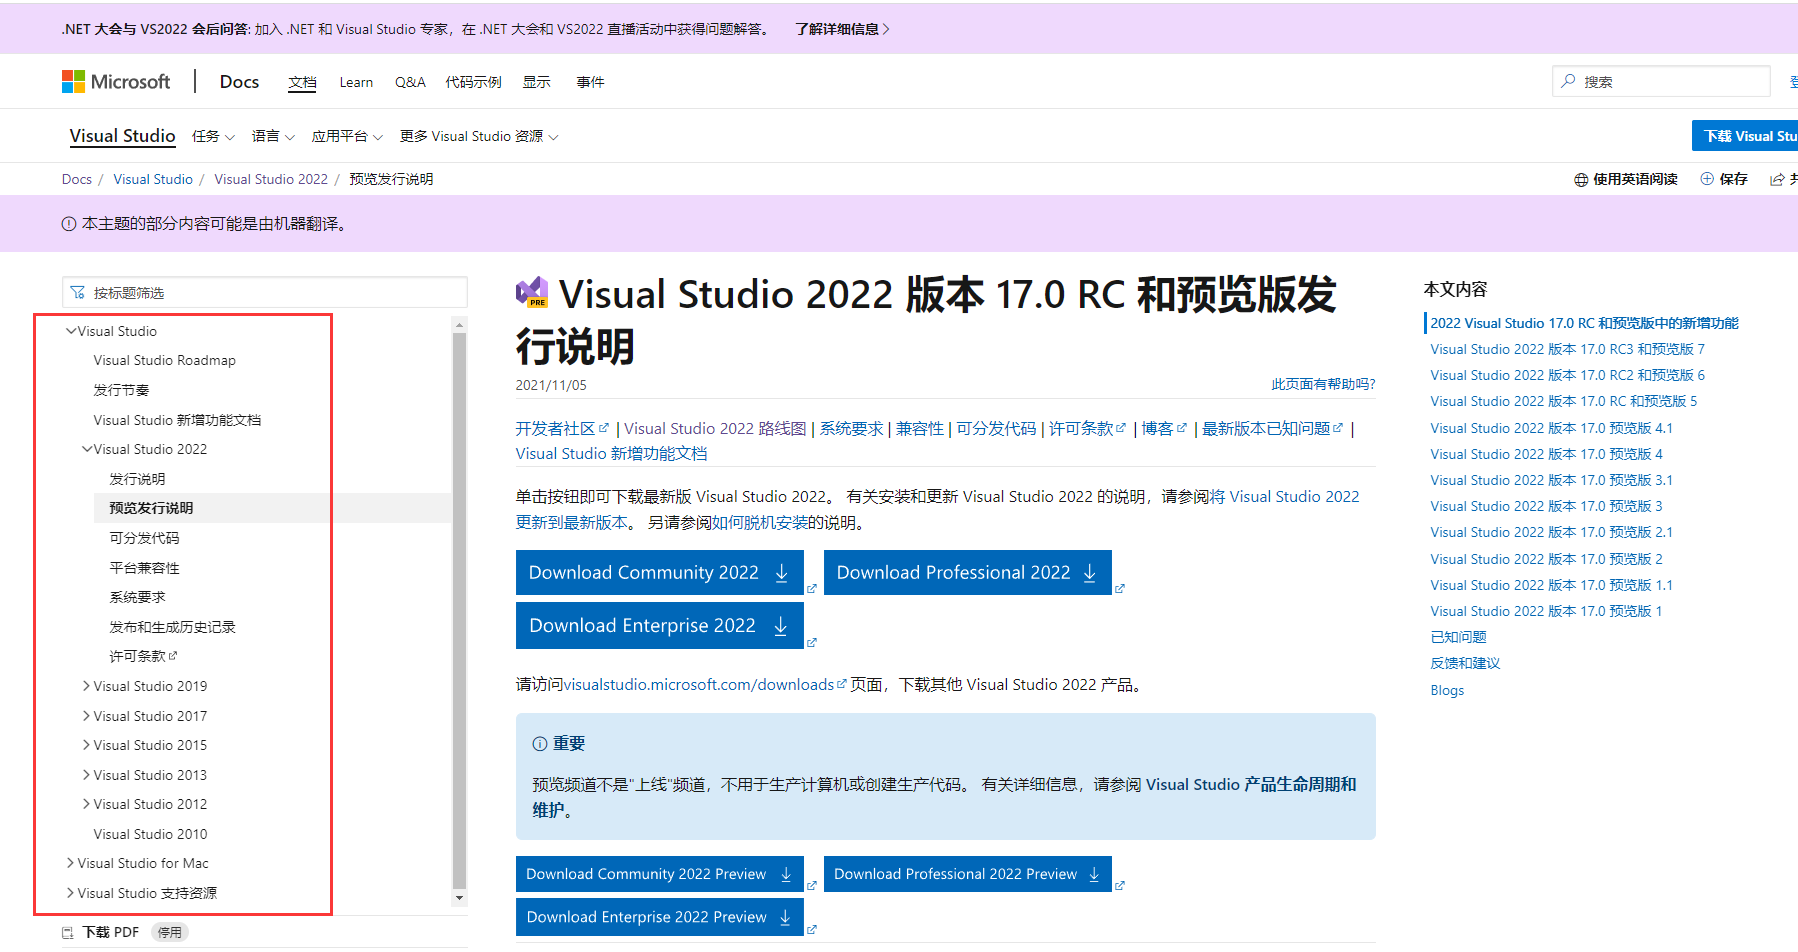Click the Microsoft logo
1798x952 pixels.
point(116,82)
